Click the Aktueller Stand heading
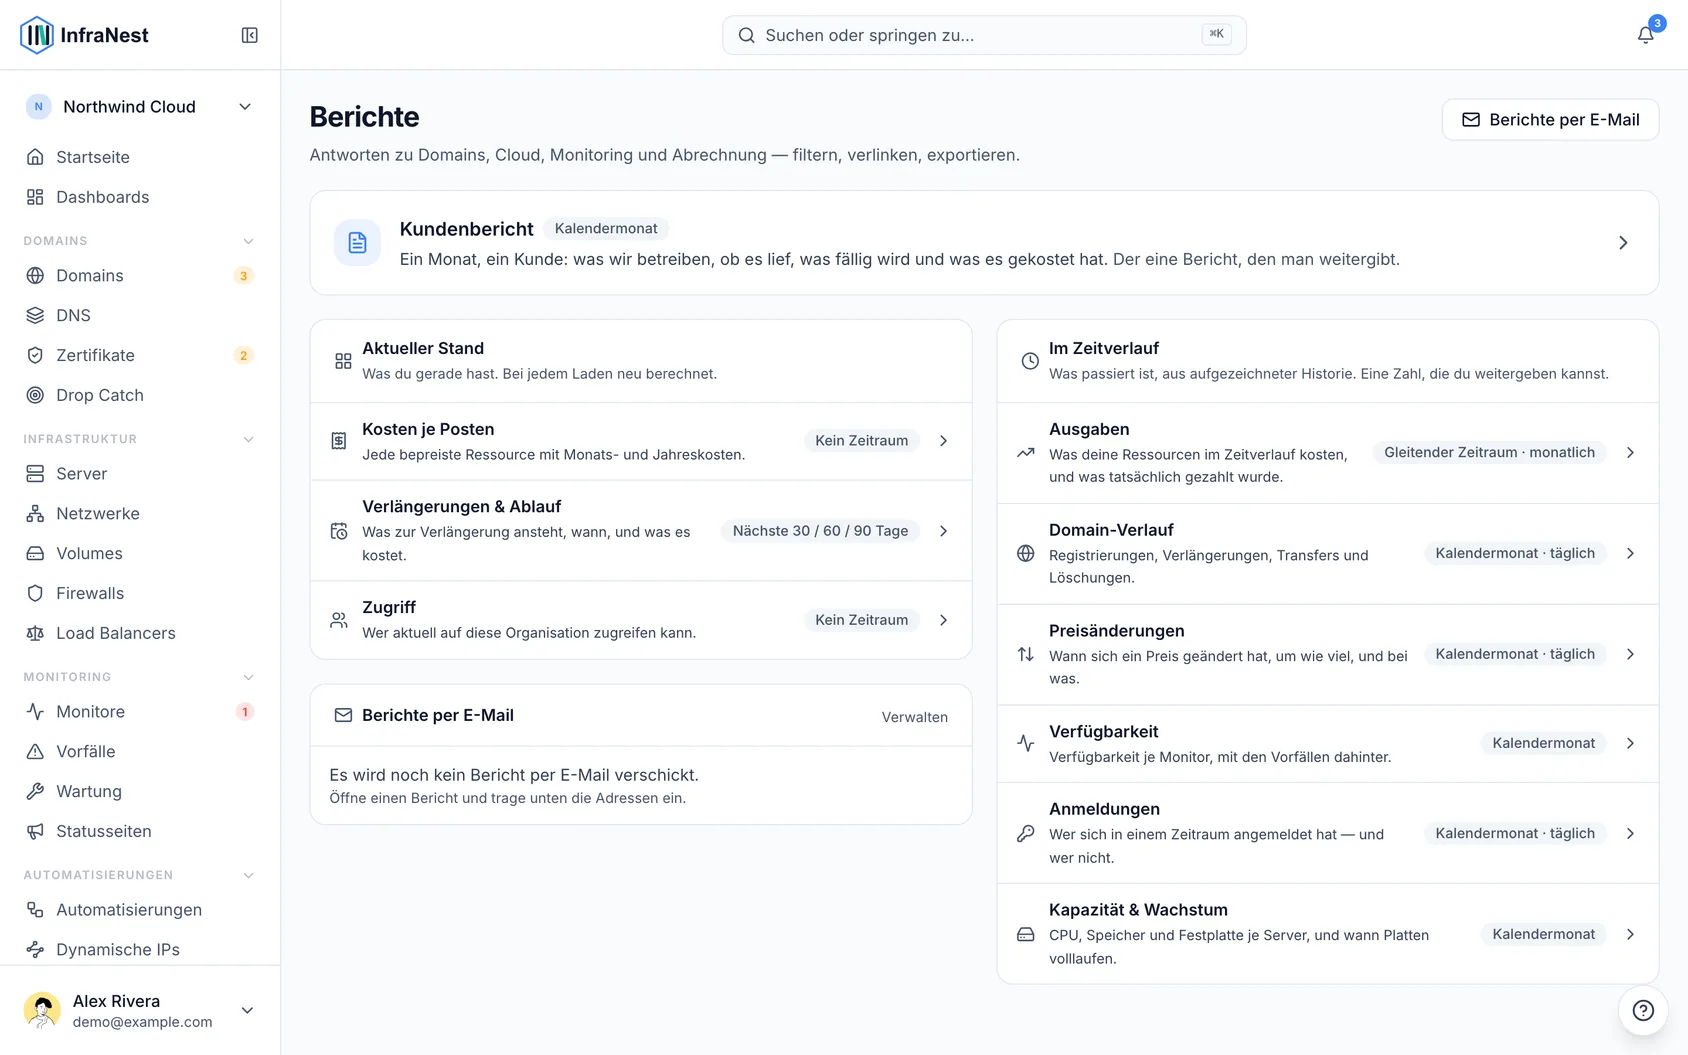 coord(423,348)
